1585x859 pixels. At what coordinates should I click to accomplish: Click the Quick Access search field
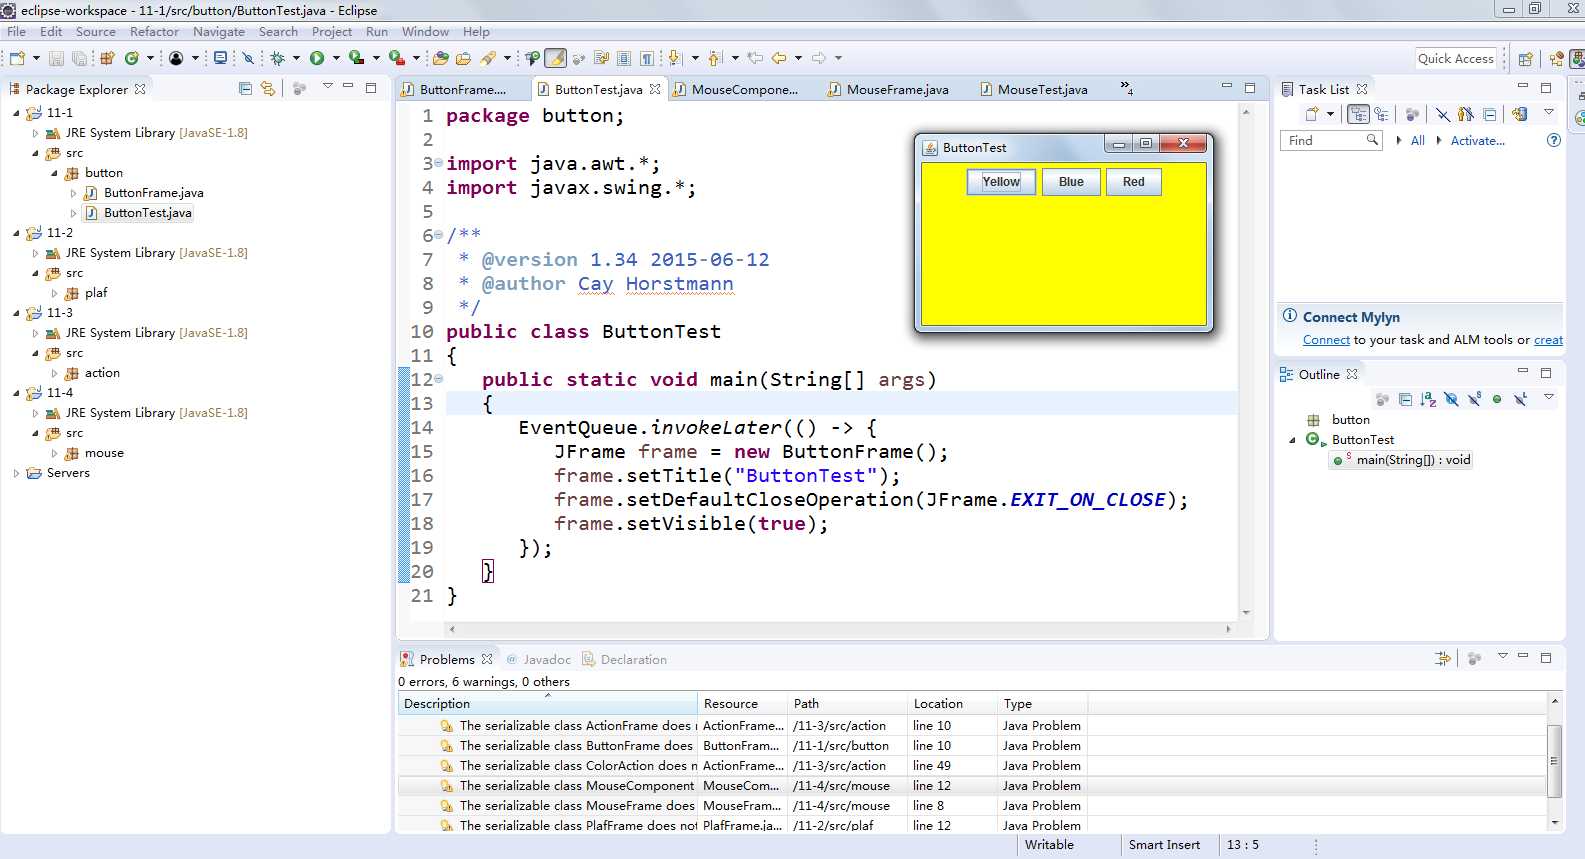tap(1455, 59)
